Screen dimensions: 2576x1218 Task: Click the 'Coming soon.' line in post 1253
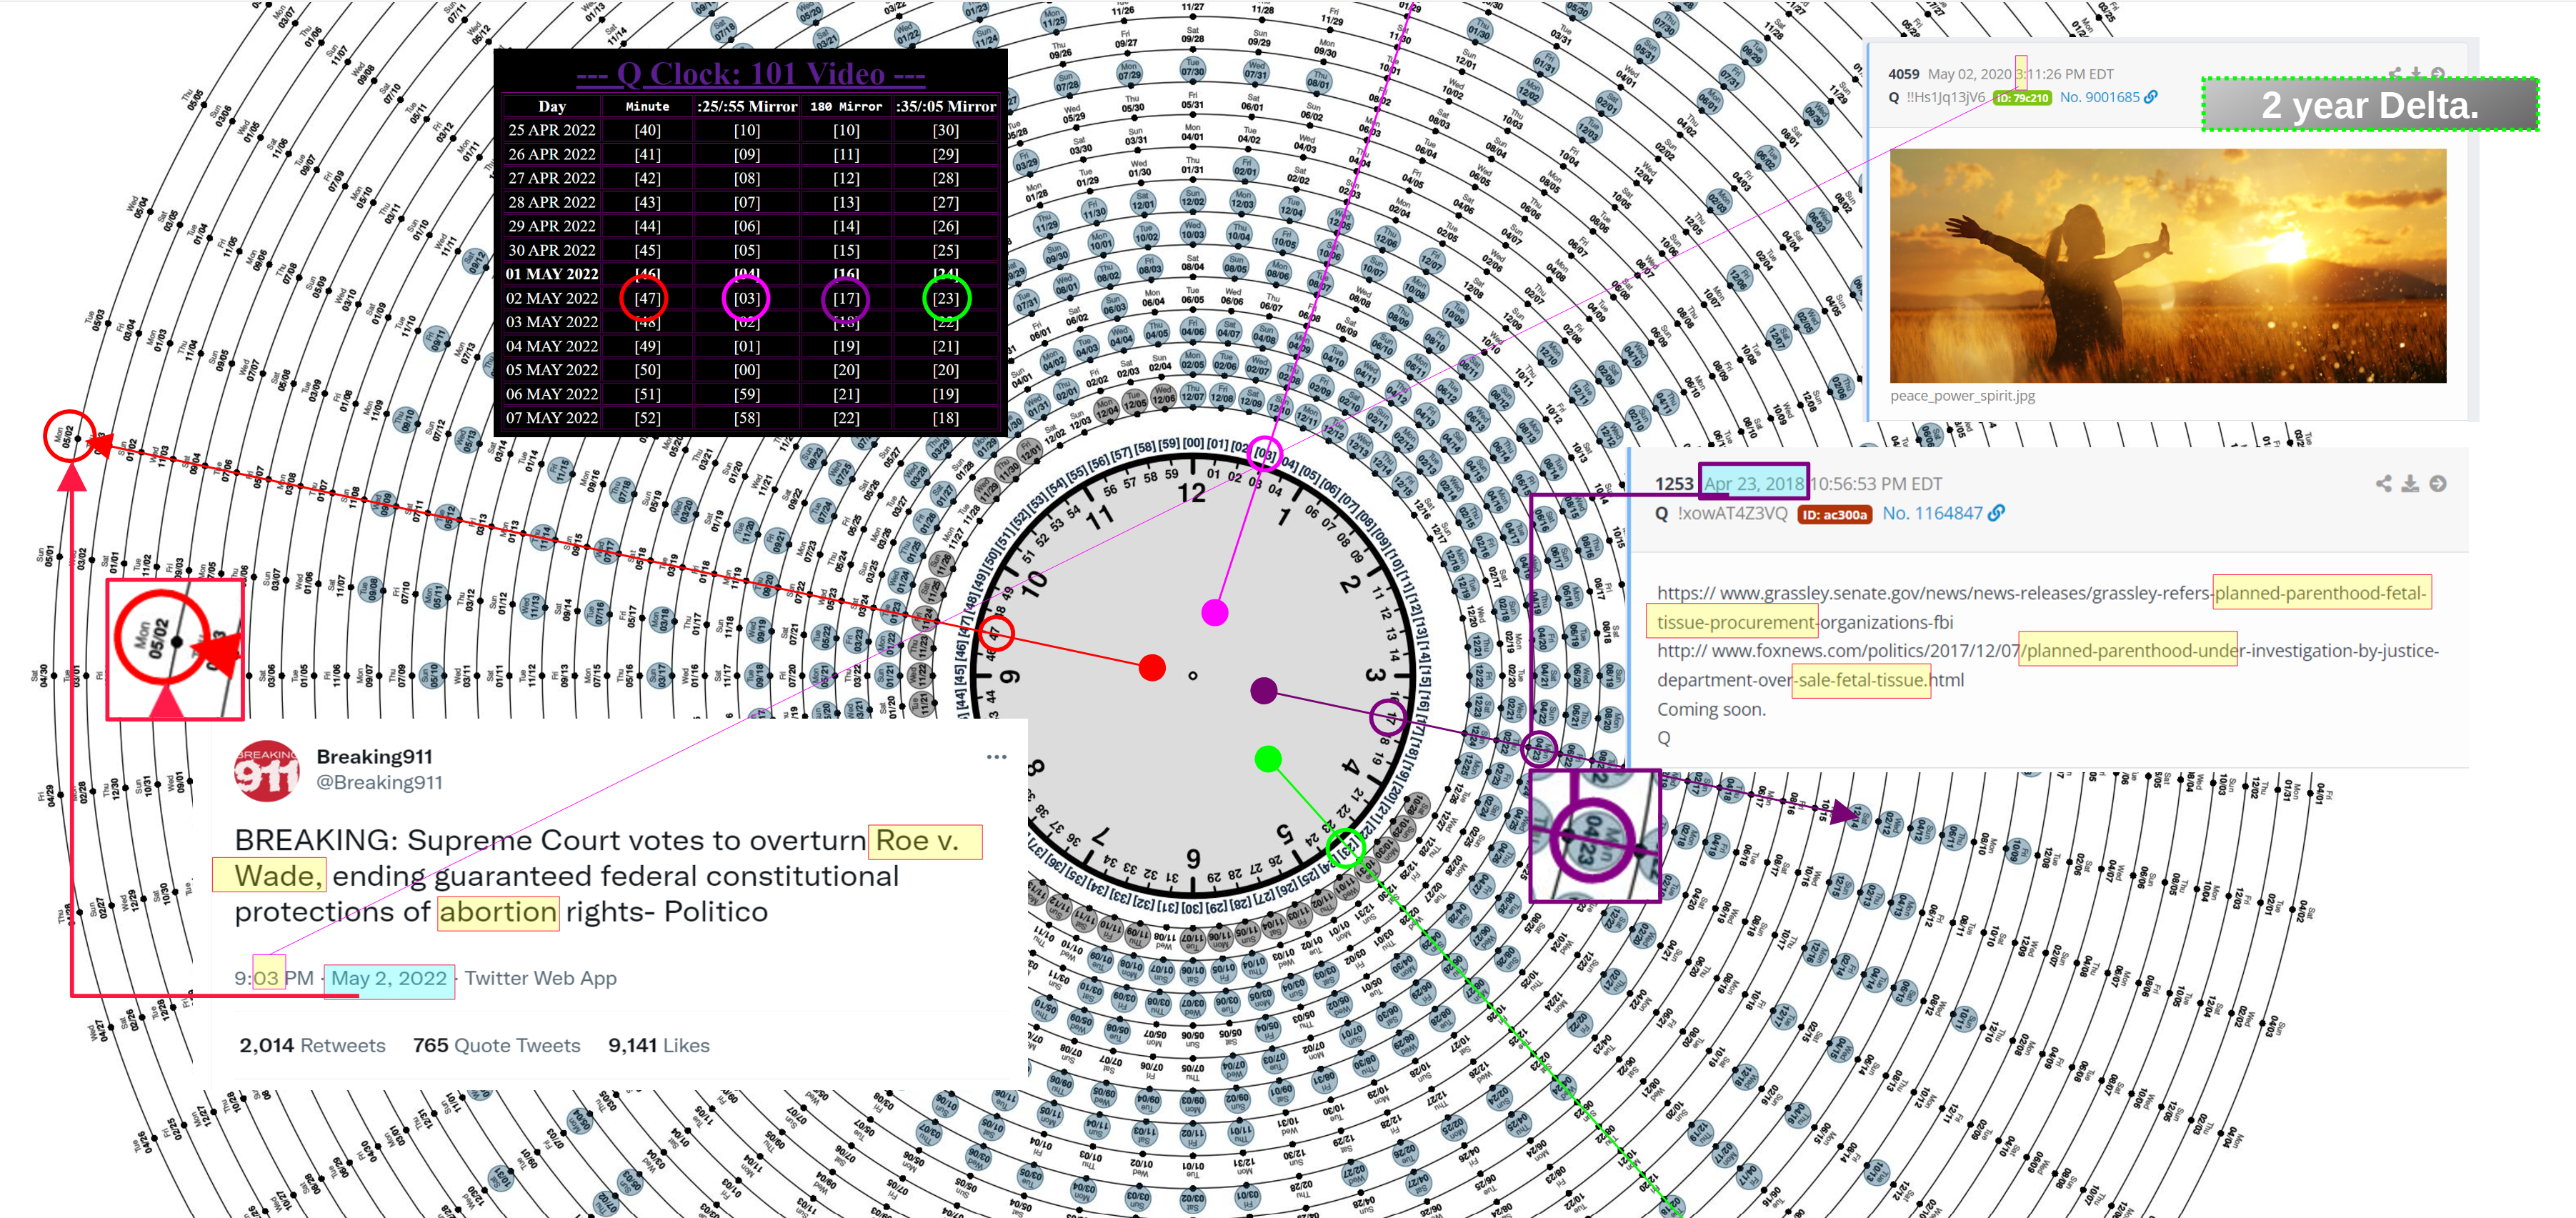point(1711,709)
